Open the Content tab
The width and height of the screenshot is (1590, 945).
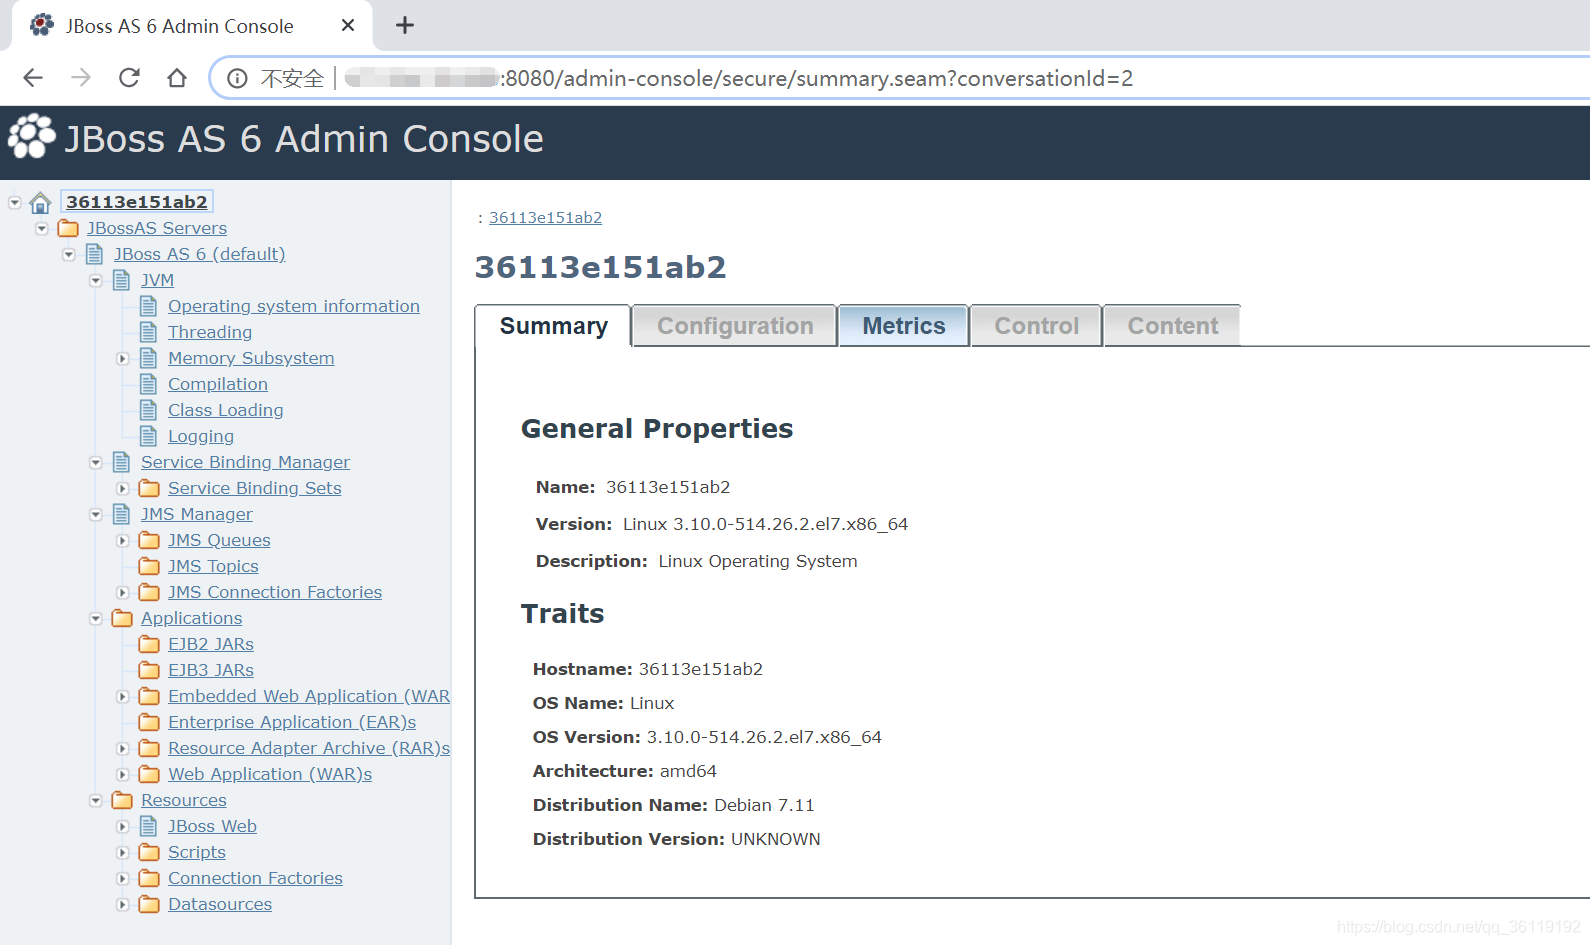pos(1173,326)
